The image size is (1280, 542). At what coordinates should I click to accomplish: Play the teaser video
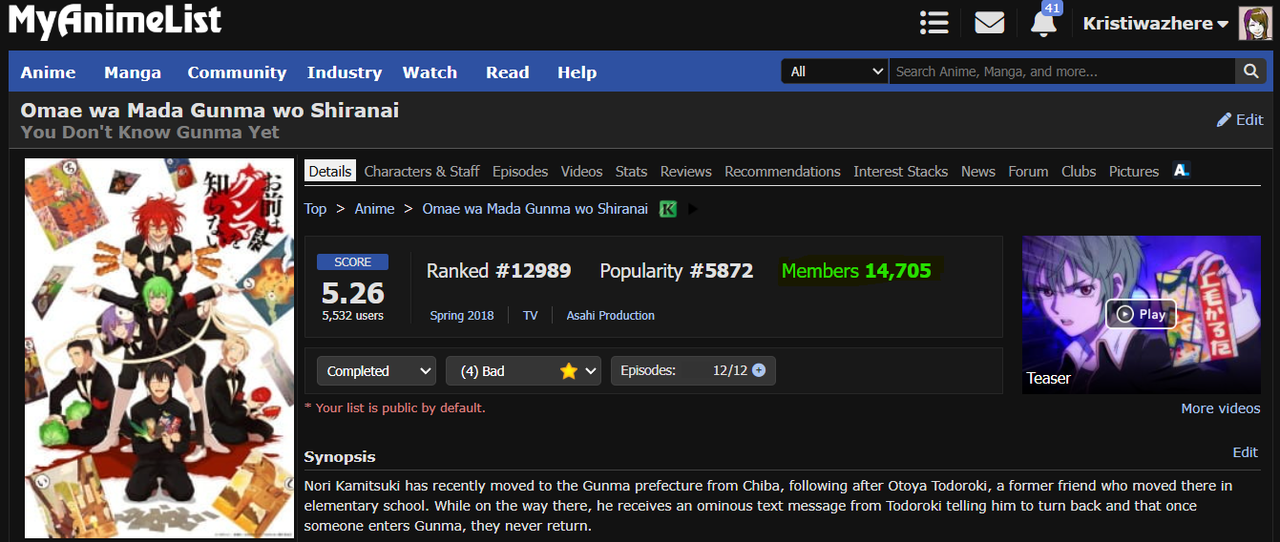click(1141, 314)
